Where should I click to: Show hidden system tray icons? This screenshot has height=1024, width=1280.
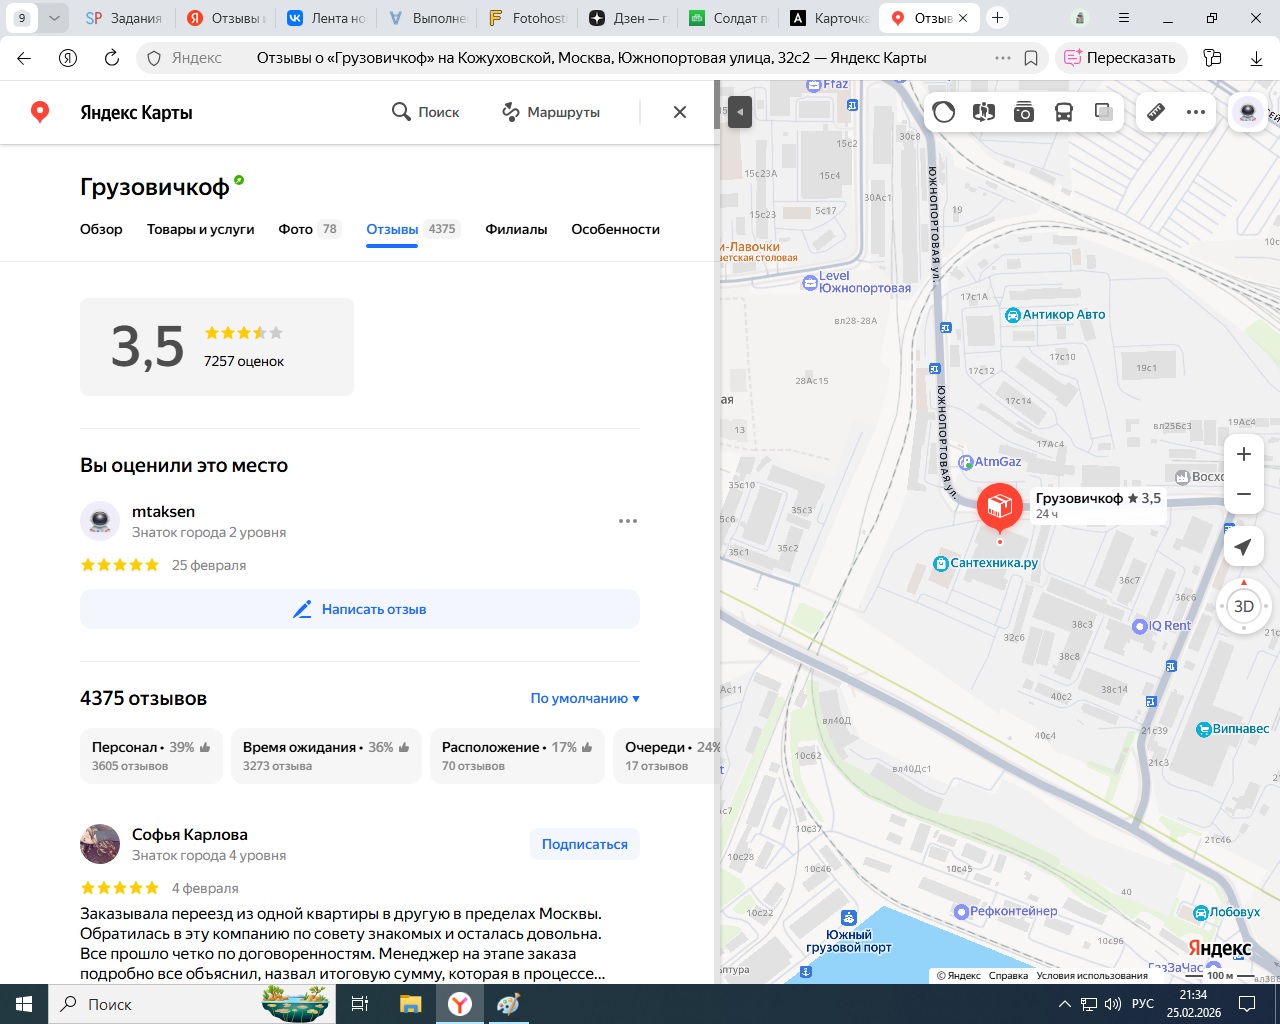pos(1064,1004)
